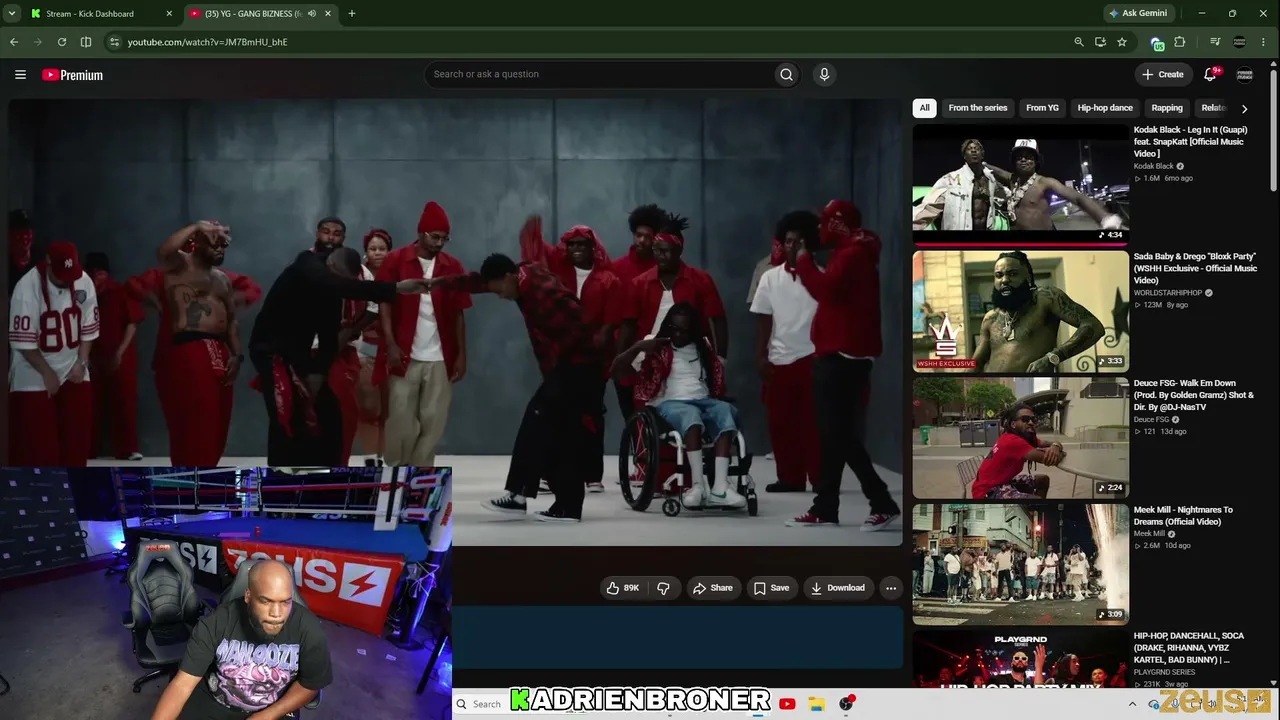Start voice search with the microphone

(x=824, y=74)
